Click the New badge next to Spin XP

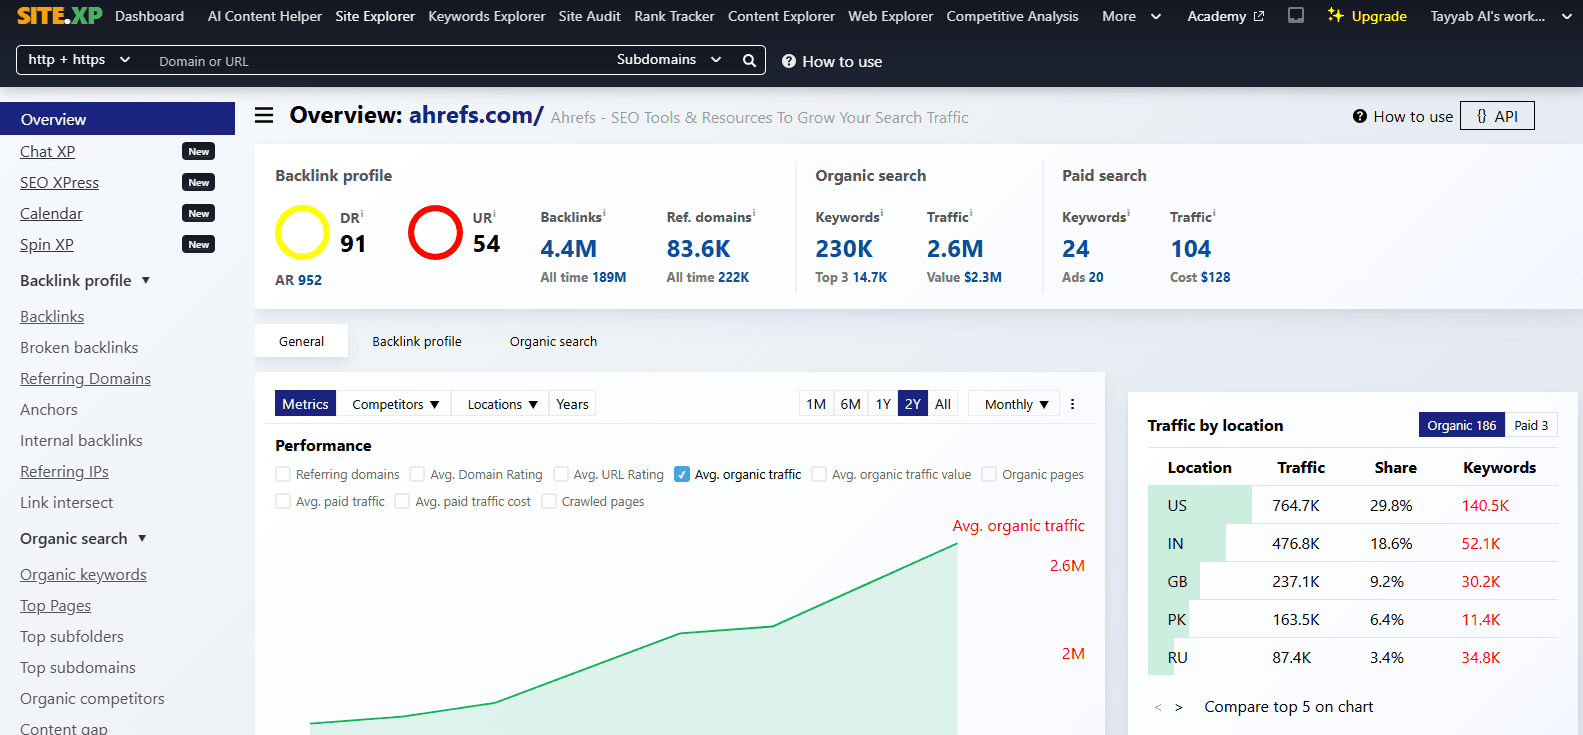[x=199, y=244]
